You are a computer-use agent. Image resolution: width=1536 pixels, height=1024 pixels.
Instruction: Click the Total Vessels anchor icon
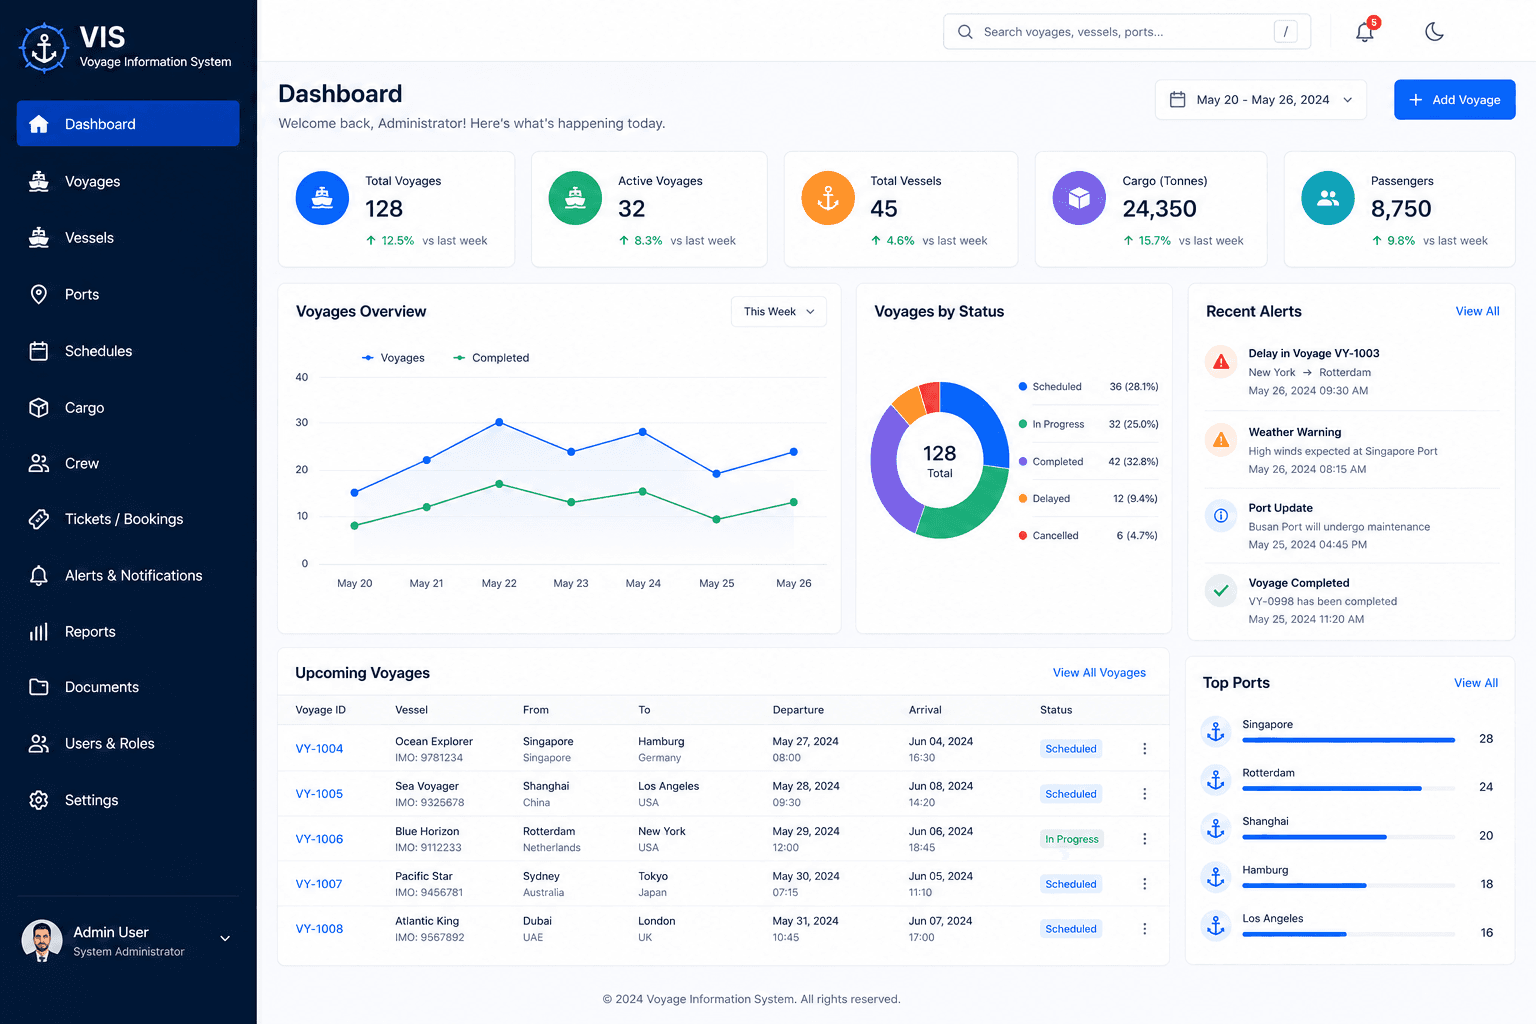click(828, 198)
